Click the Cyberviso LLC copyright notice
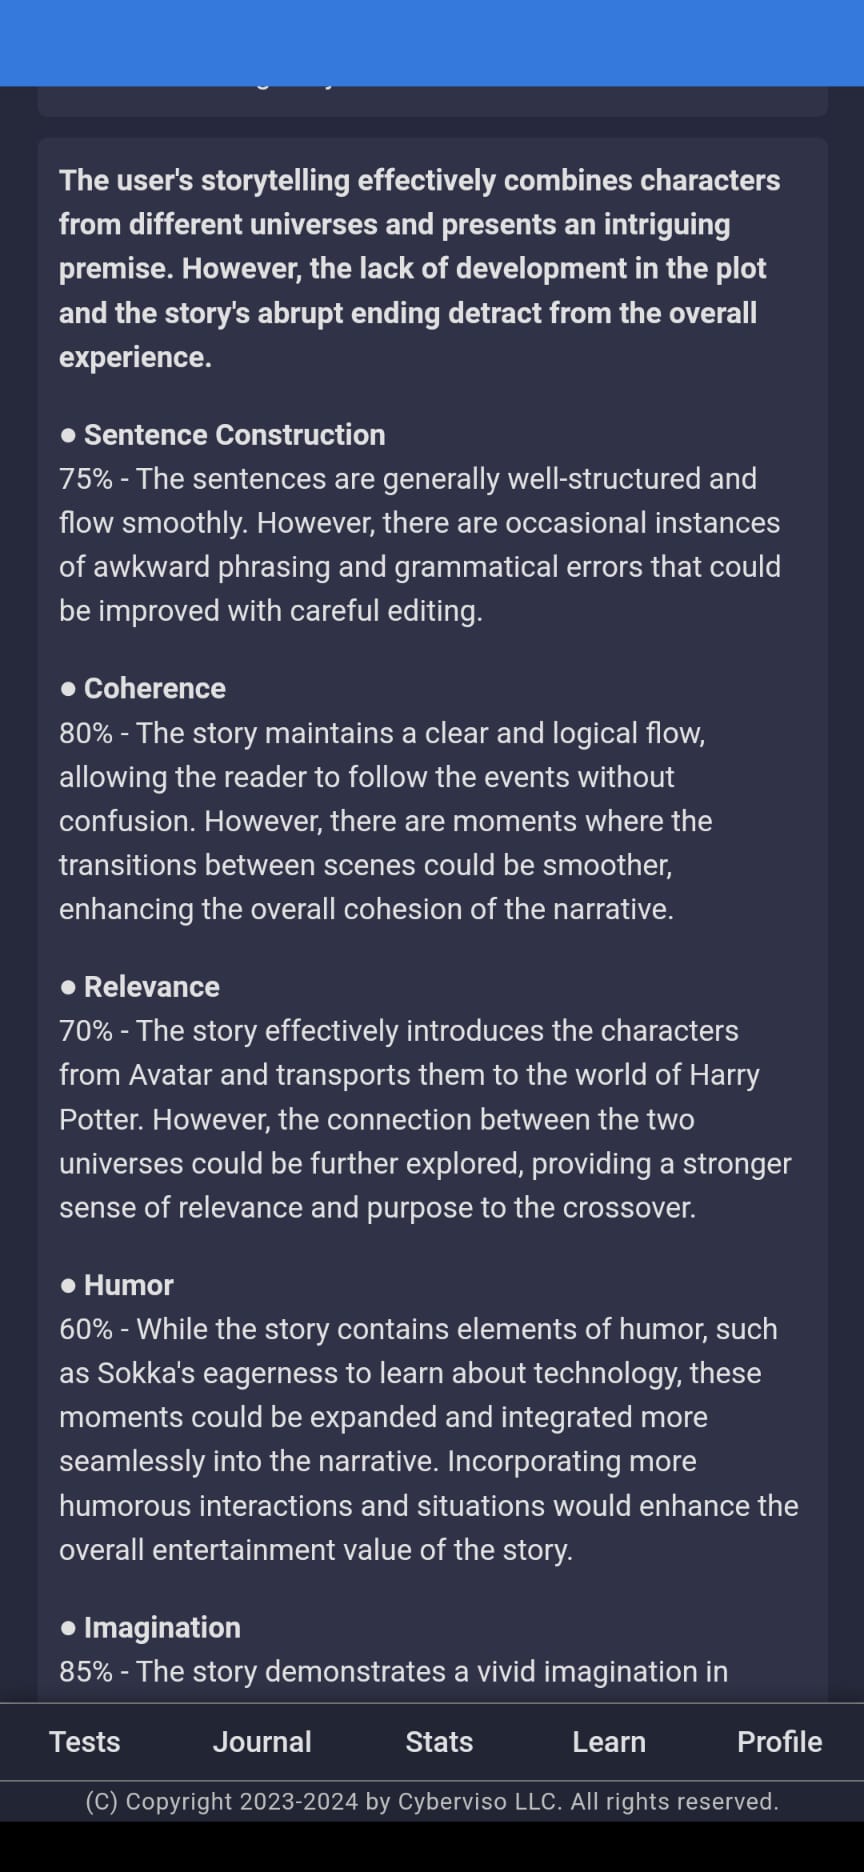 click(432, 1801)
